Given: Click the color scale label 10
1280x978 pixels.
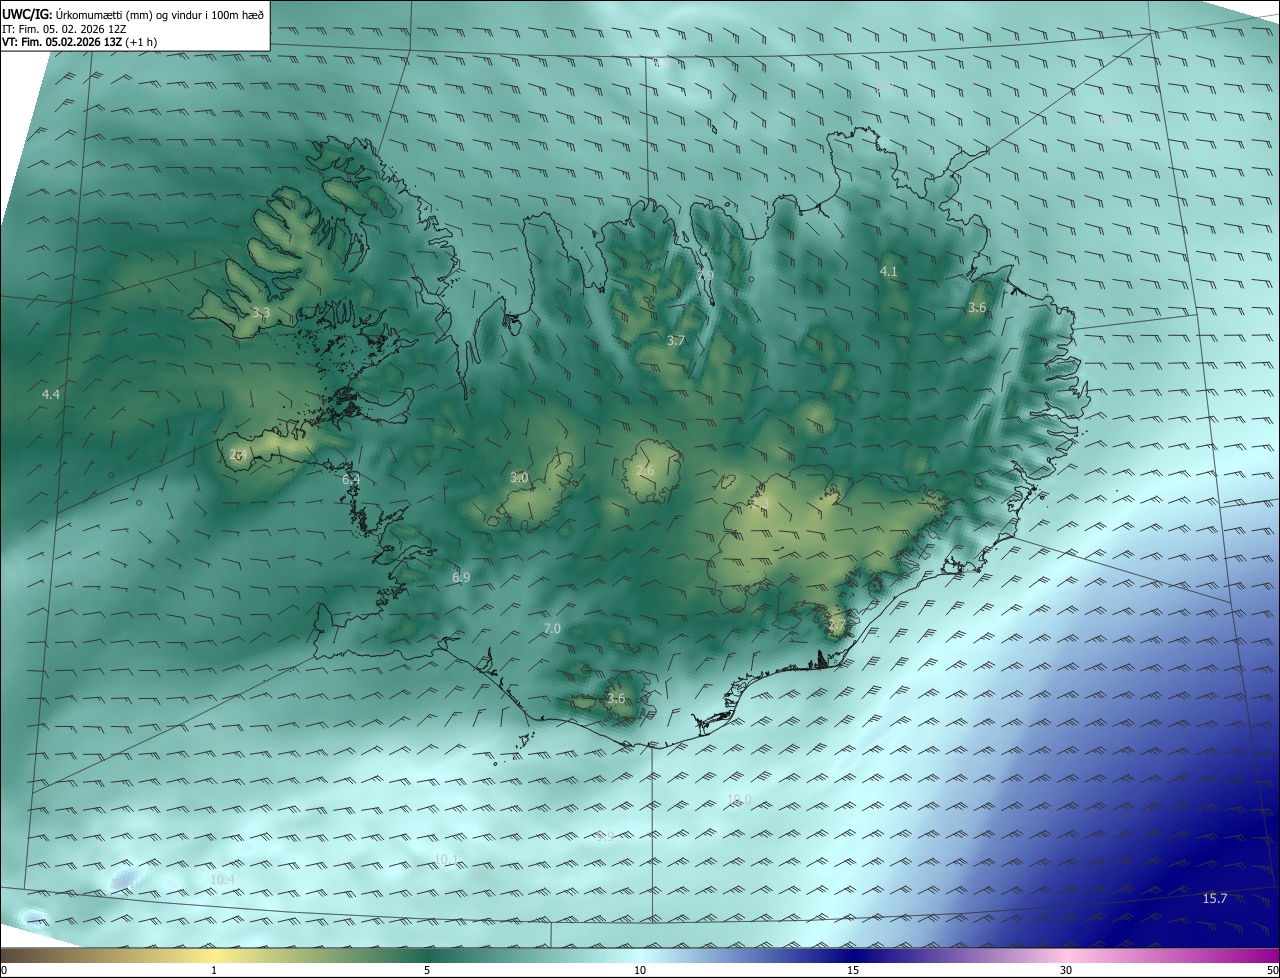Looking at the screenshot, I should (x=640, y=971).
